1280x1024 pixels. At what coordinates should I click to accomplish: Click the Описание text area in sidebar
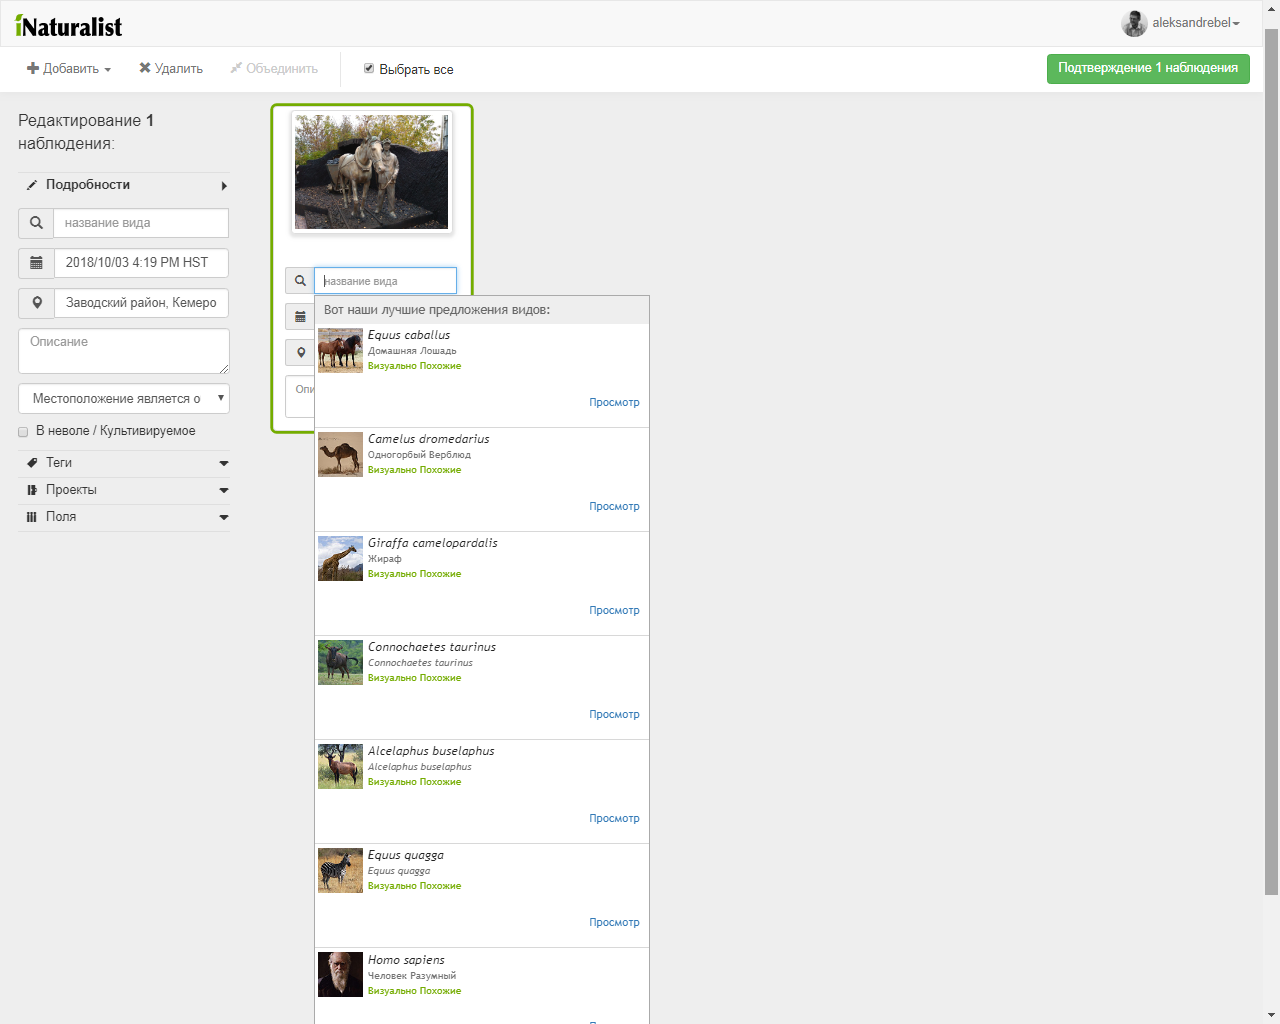click(124, 351)
